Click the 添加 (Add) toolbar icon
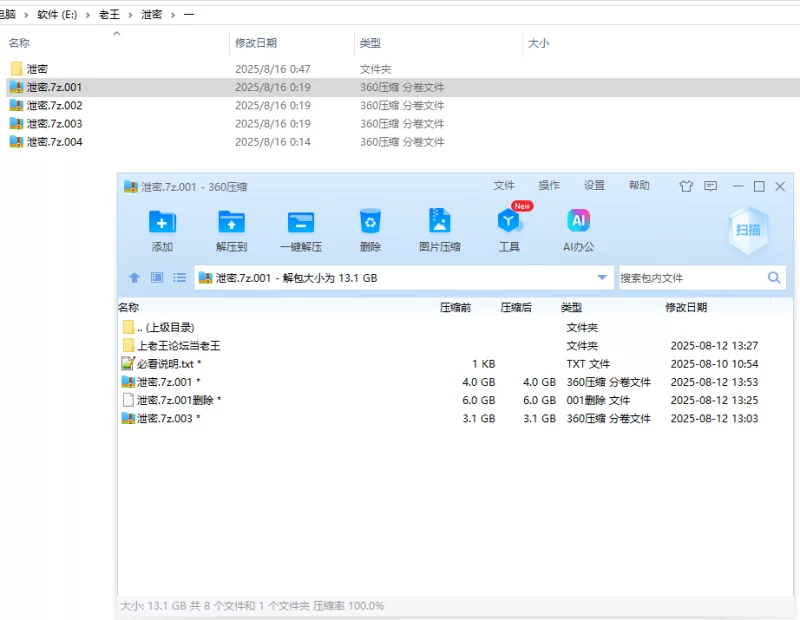Image resolution: width=800 pixels, height=620 pixels. pos(162,222)
